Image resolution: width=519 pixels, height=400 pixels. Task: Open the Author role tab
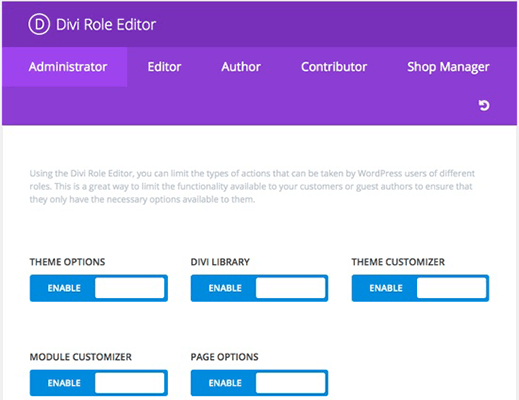pyautogui.click(x=241, y=67)
